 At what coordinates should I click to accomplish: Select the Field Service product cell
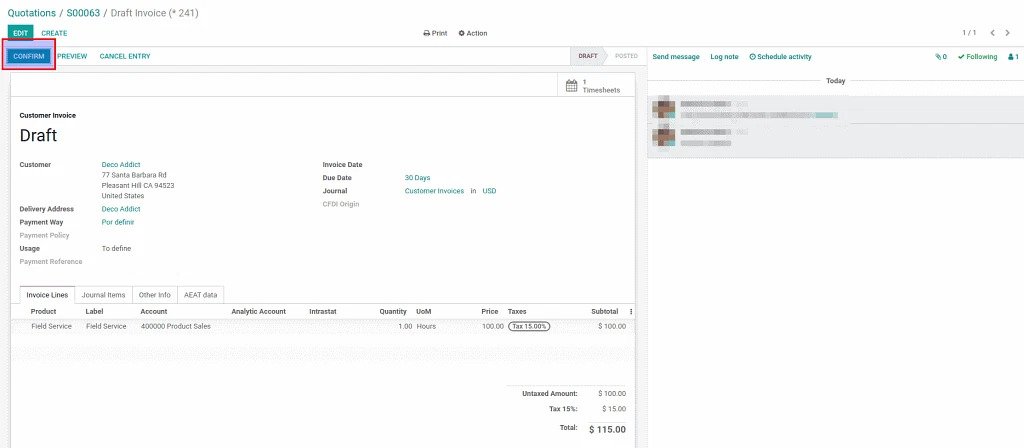(52, 326)
